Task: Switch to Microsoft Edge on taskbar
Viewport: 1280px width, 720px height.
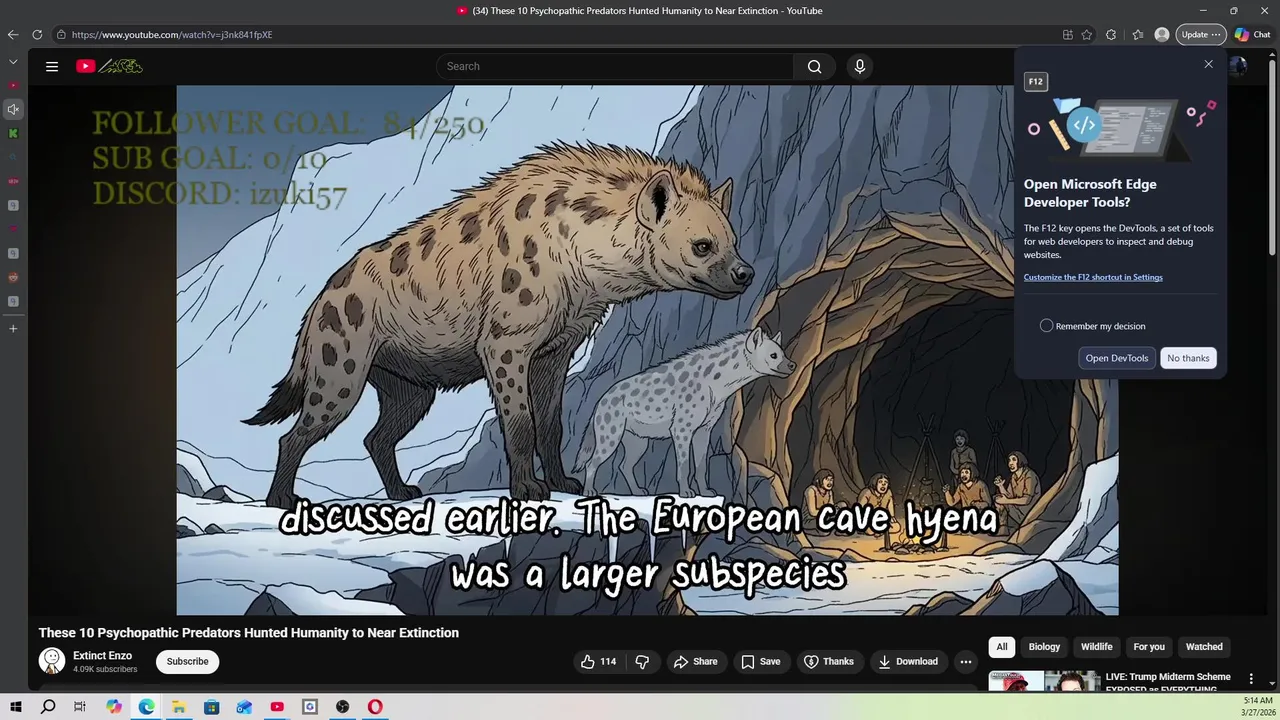Action: click(x=146, y=707)
